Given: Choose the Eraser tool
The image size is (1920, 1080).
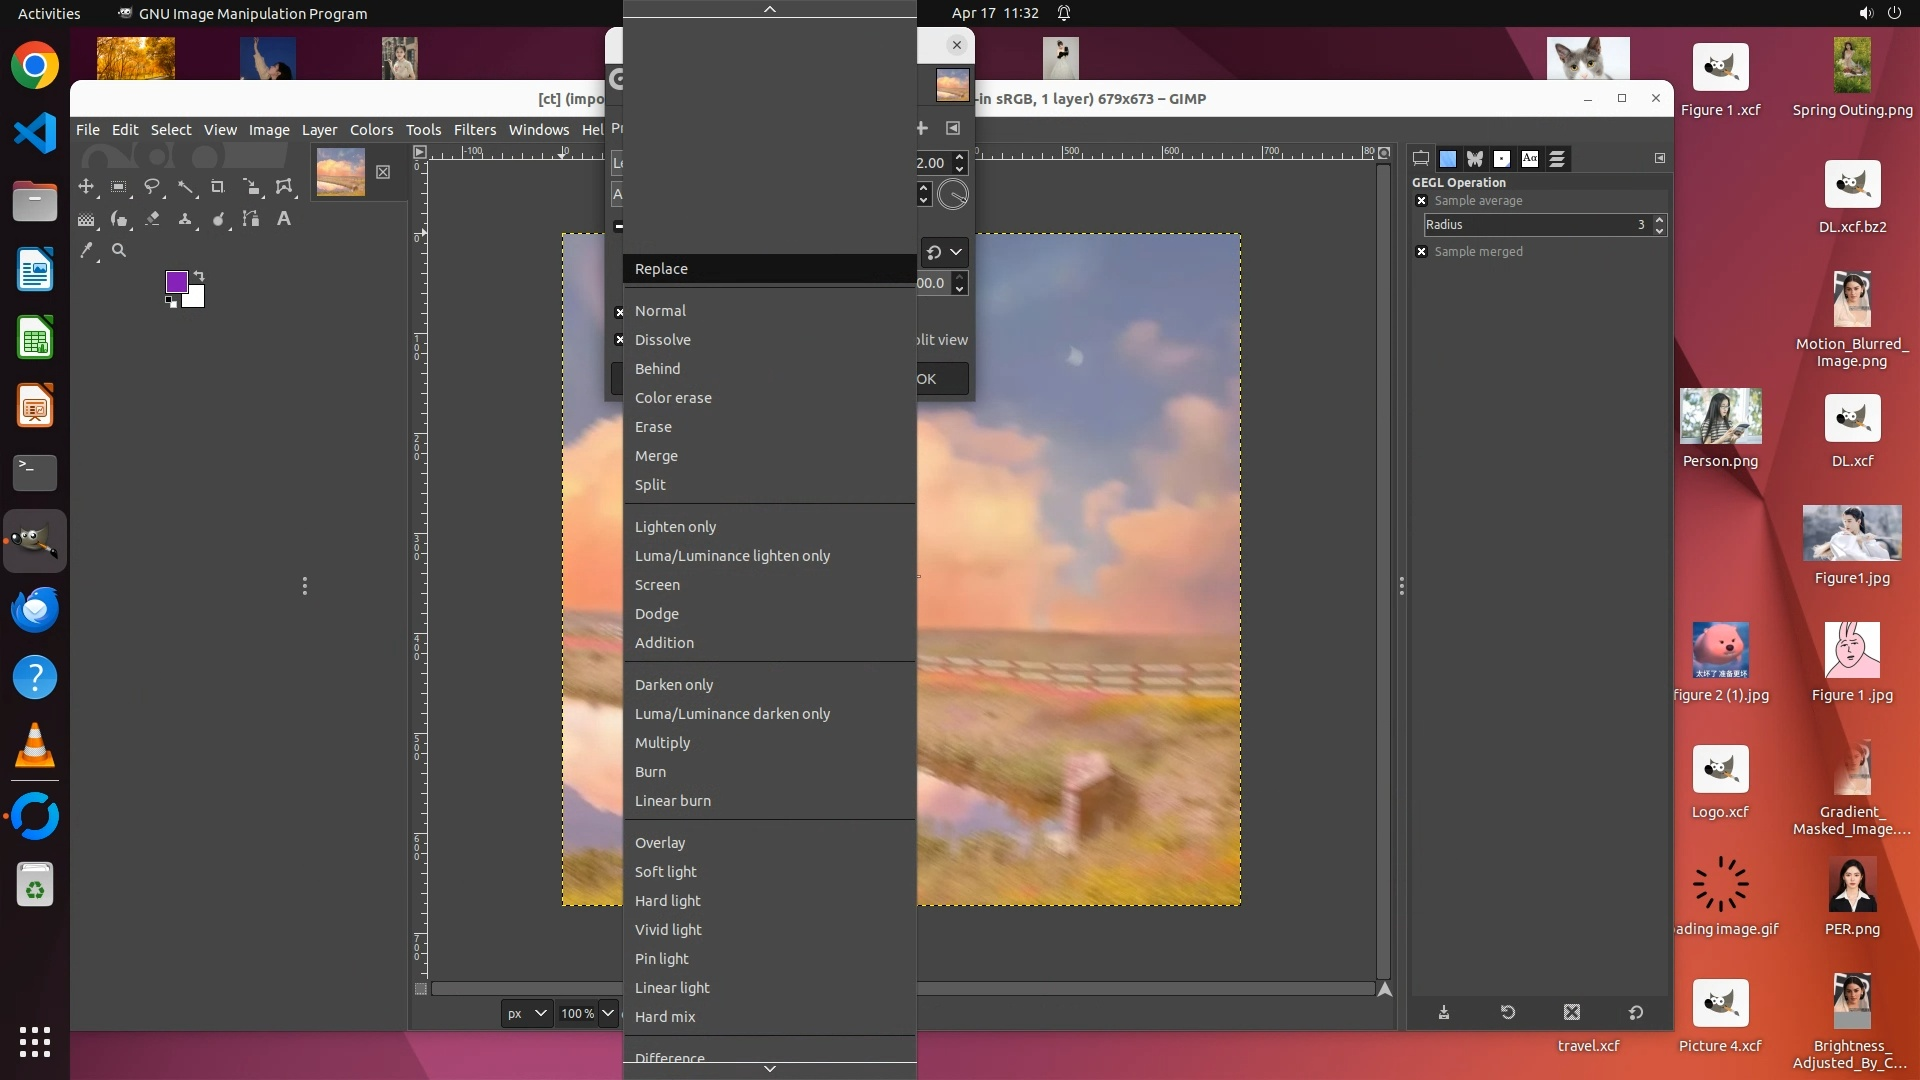Looking at the screenshot, I should coord(152,219).
